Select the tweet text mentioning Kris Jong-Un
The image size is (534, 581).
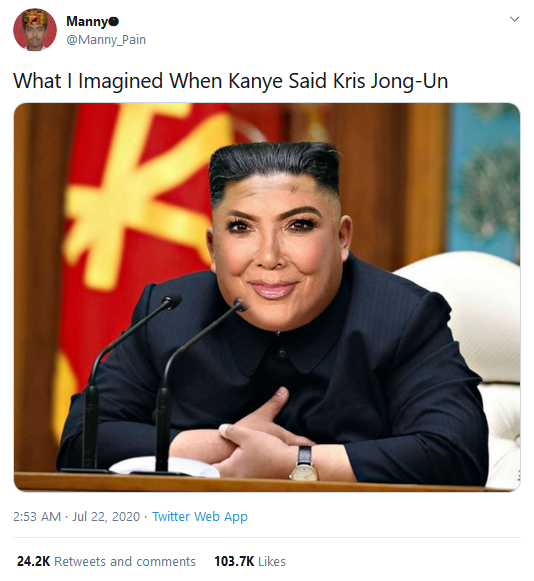(x=230, y=81)
